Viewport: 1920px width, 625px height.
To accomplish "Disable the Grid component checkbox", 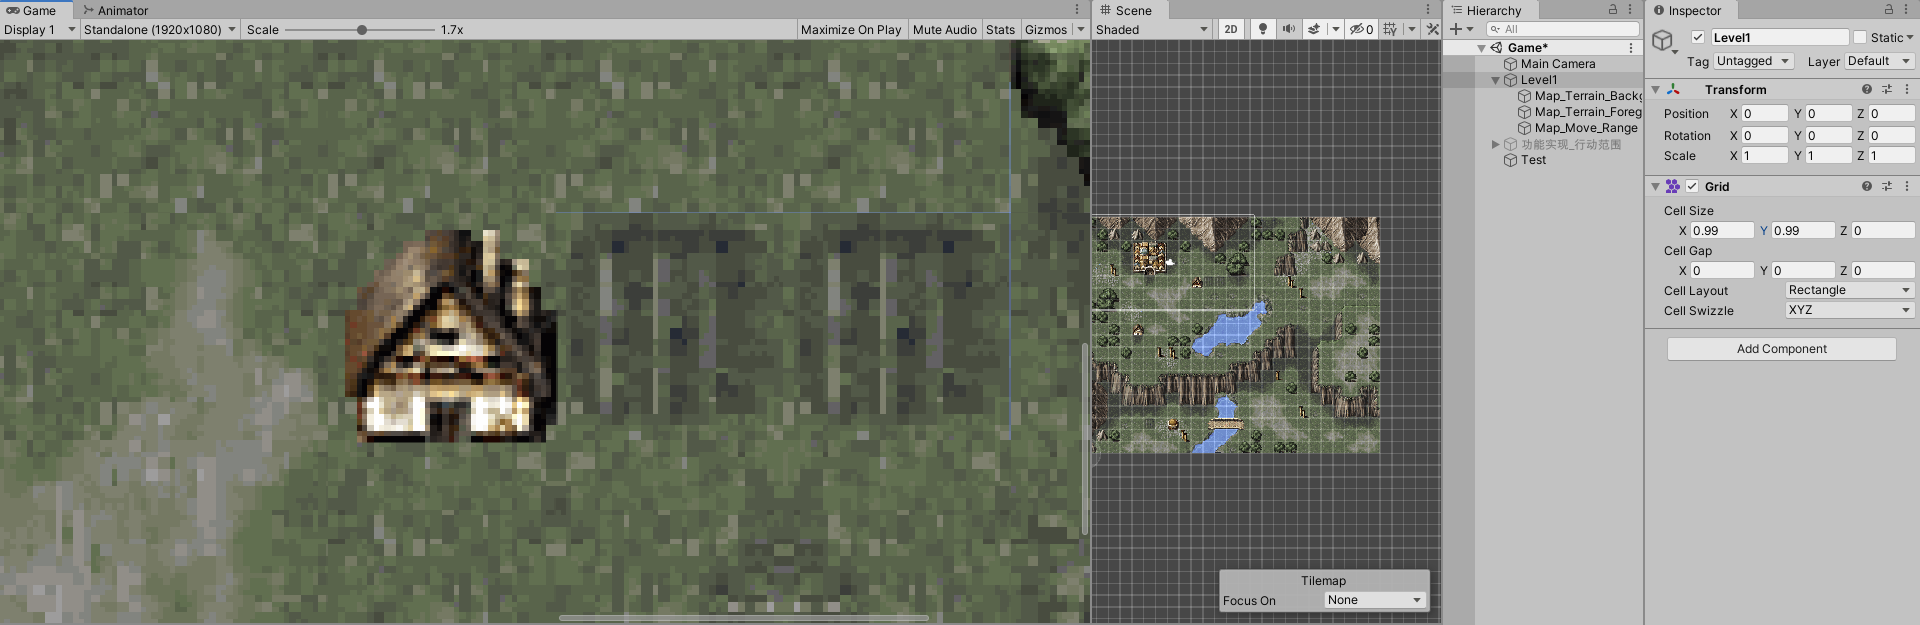I will pyautogui.click(x=1692, y=186).
